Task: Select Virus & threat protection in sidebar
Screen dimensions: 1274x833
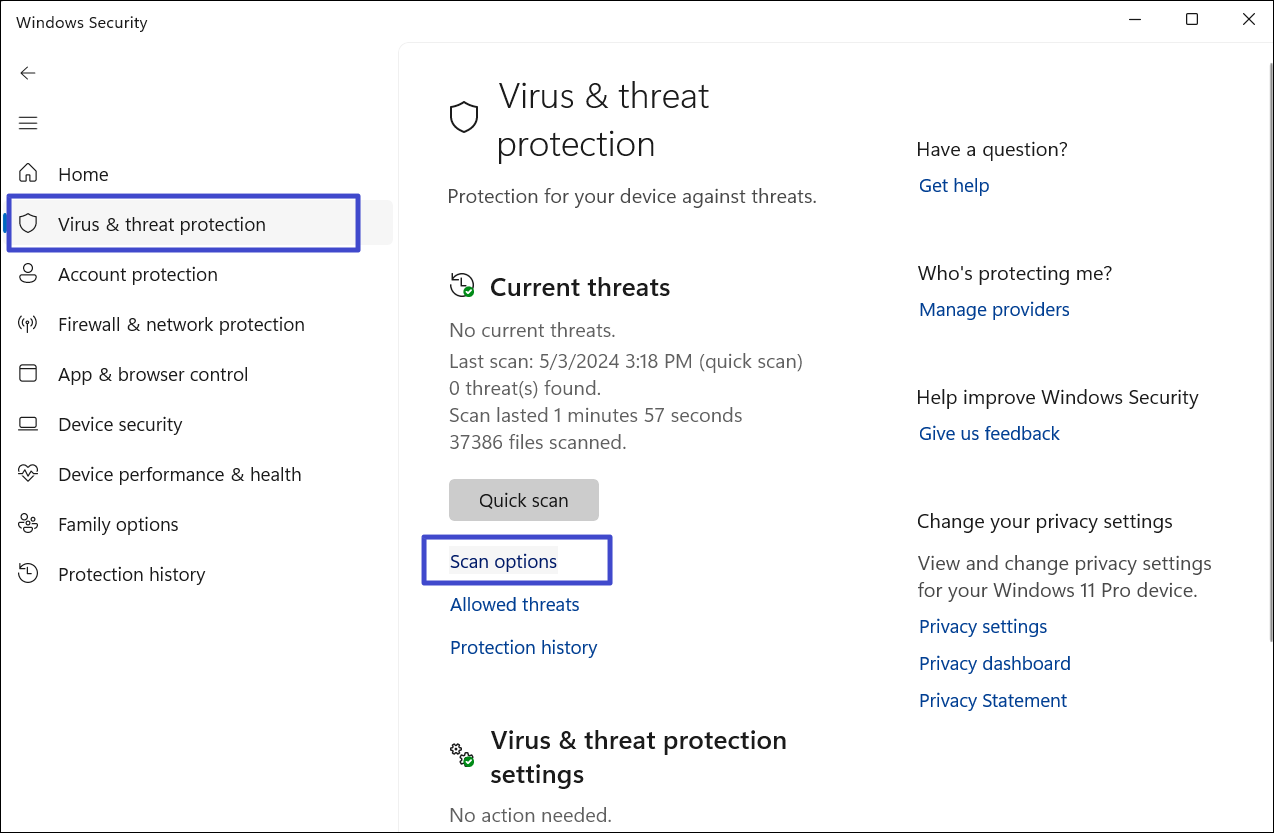Action: [x=162, y=224]
